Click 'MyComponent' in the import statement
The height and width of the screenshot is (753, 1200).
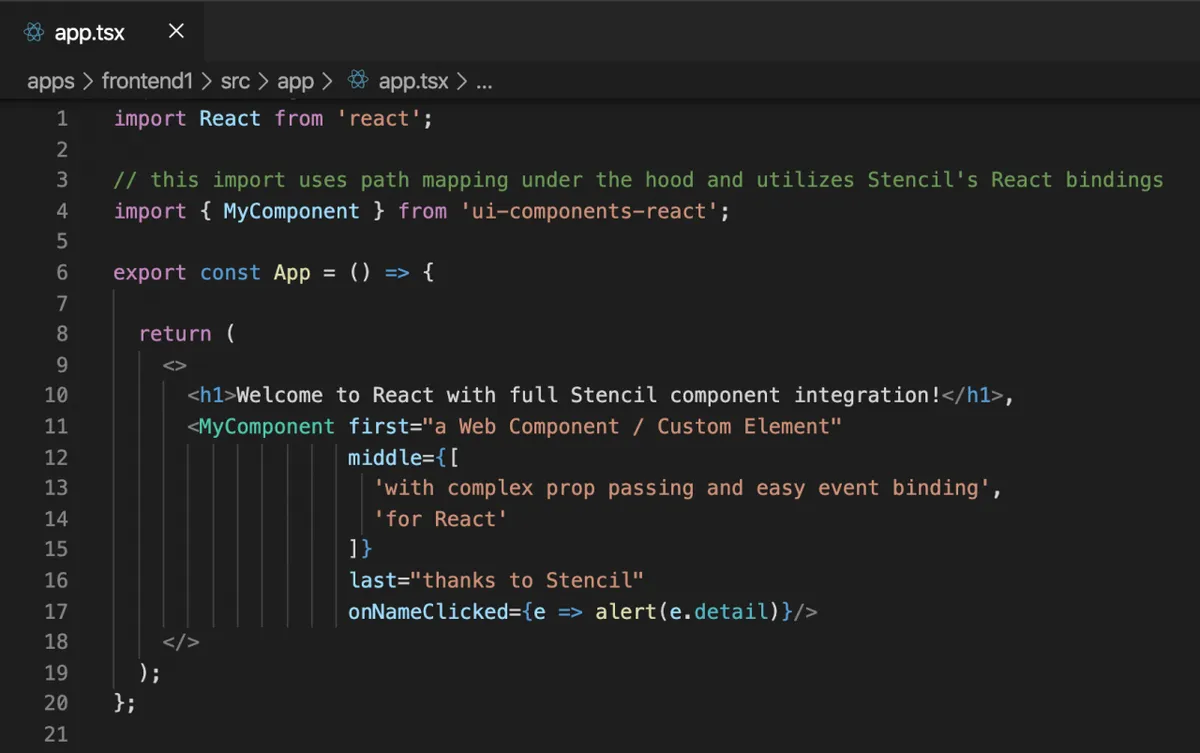(291, 211)
